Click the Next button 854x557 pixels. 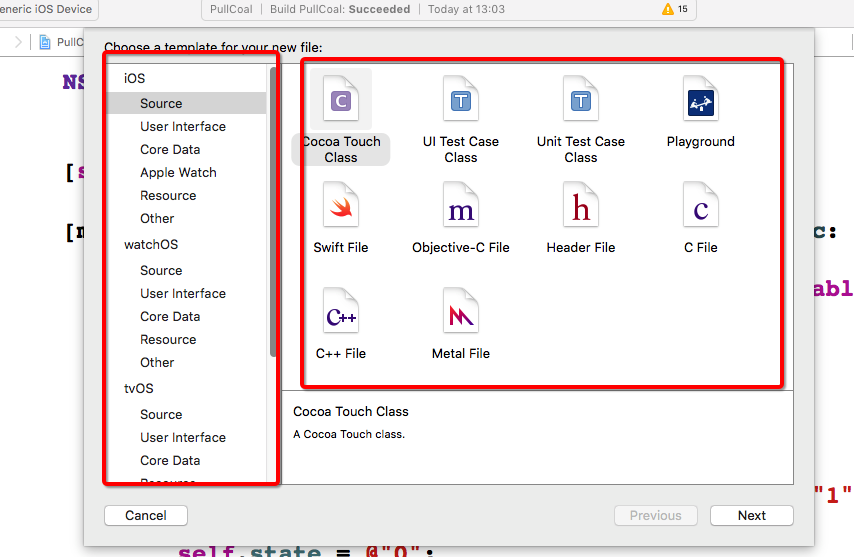[752, 516]
